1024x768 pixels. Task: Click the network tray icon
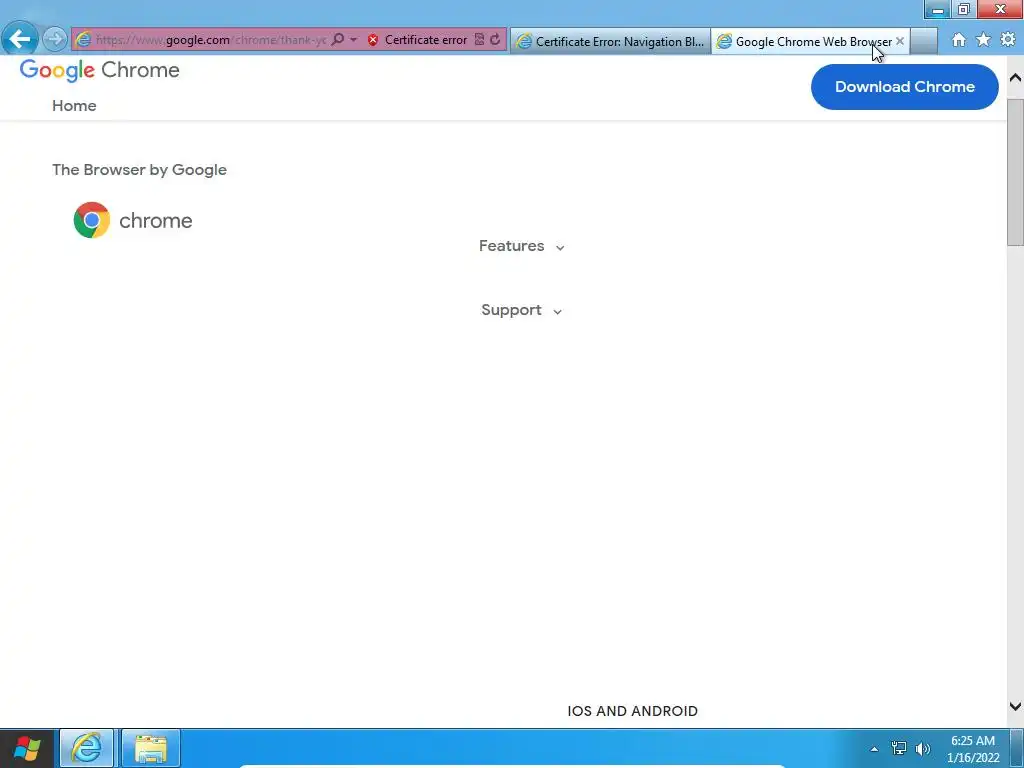click(x=899, y=748)
